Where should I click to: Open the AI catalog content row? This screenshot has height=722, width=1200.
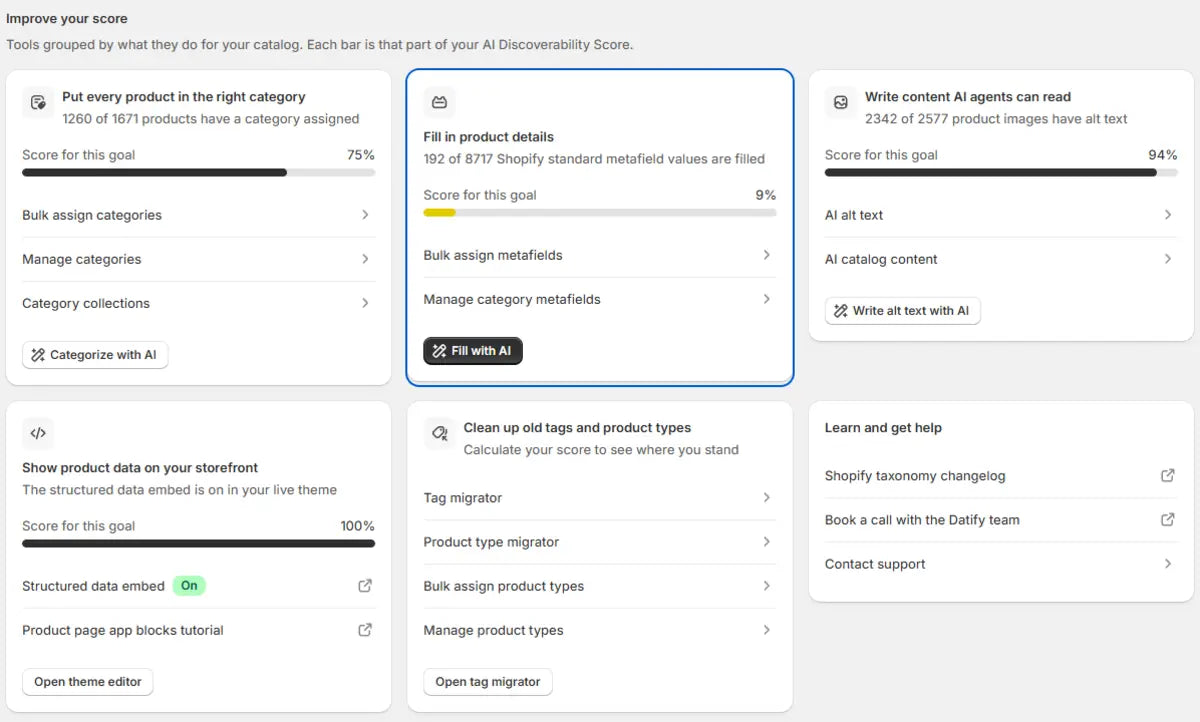1001,259
